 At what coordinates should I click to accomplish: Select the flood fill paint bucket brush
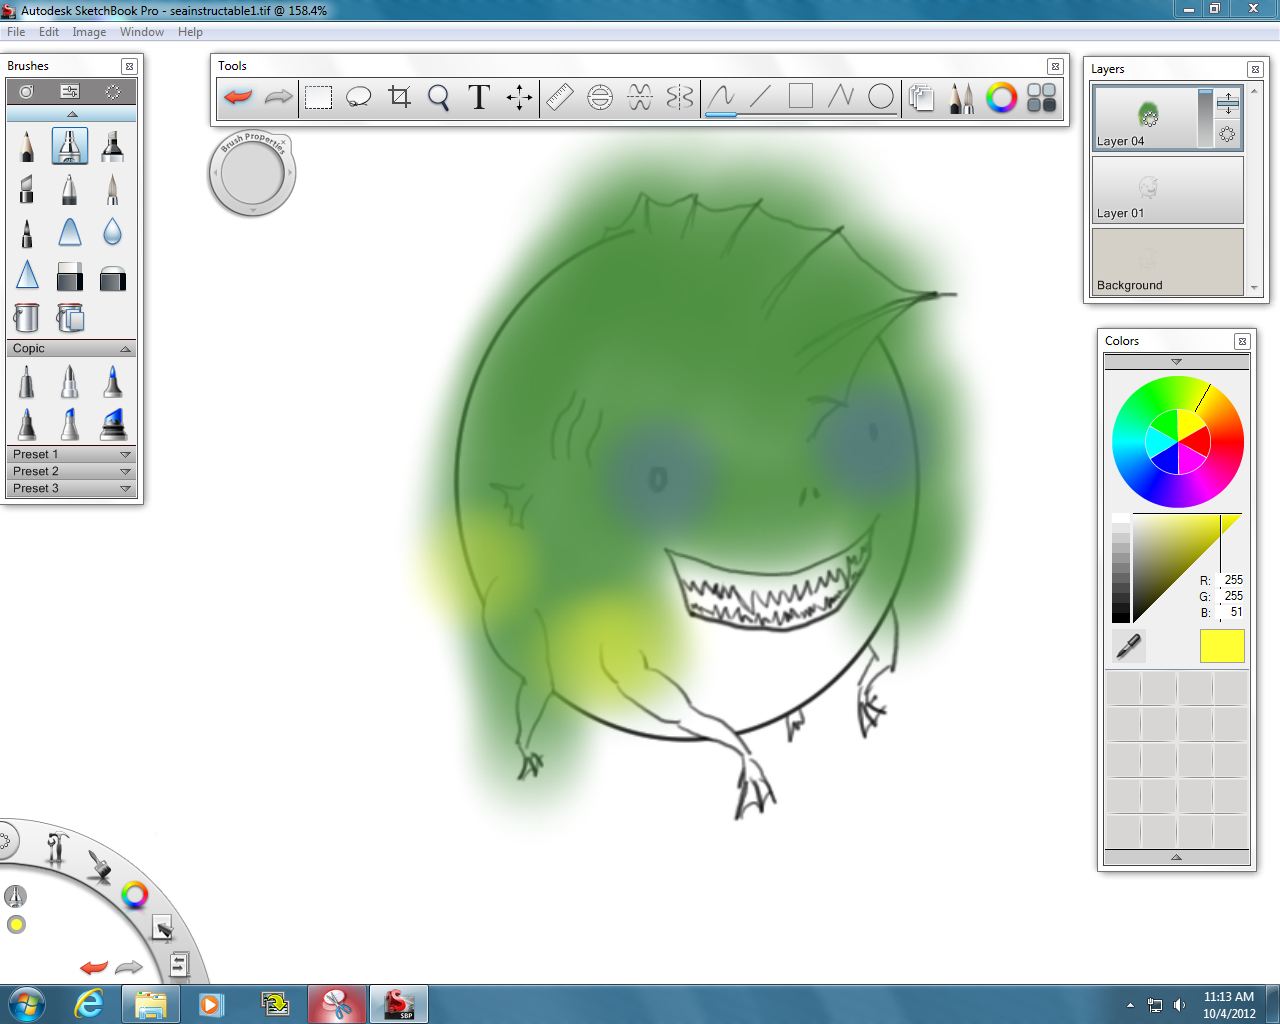26,318
